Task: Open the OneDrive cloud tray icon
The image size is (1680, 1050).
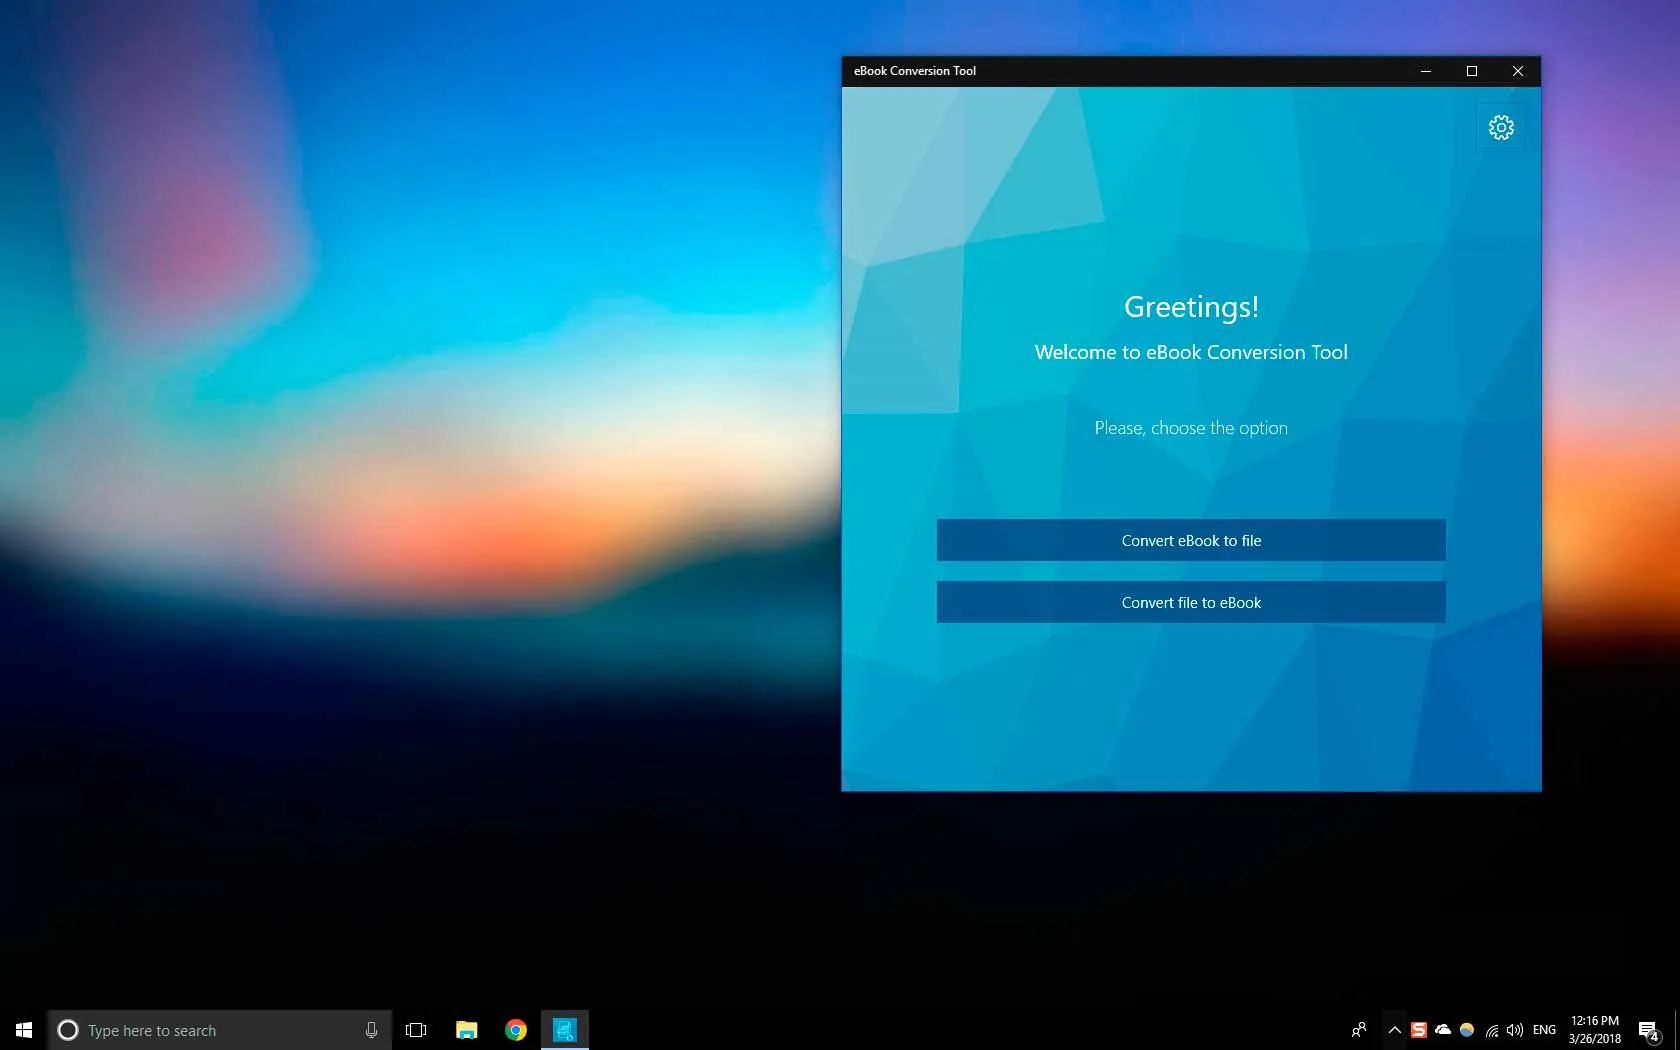Action: tap(1443, 1030)
